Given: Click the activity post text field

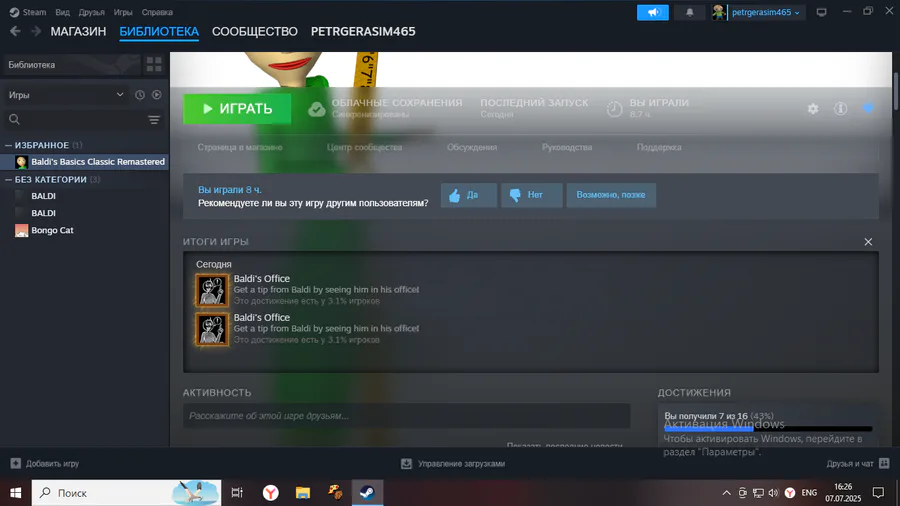Looking at the screenshot, I should click(x=406, y=416).
